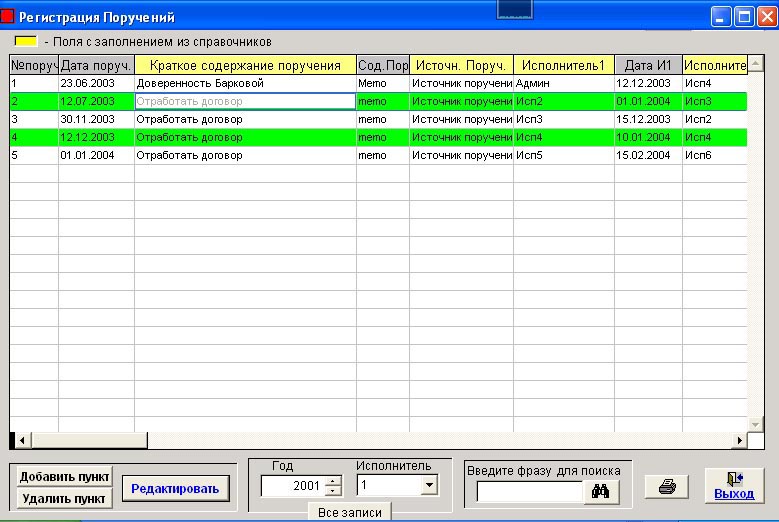Click the Дата поруч. column header
Screen dimensions: 779x522
(96, 65)
